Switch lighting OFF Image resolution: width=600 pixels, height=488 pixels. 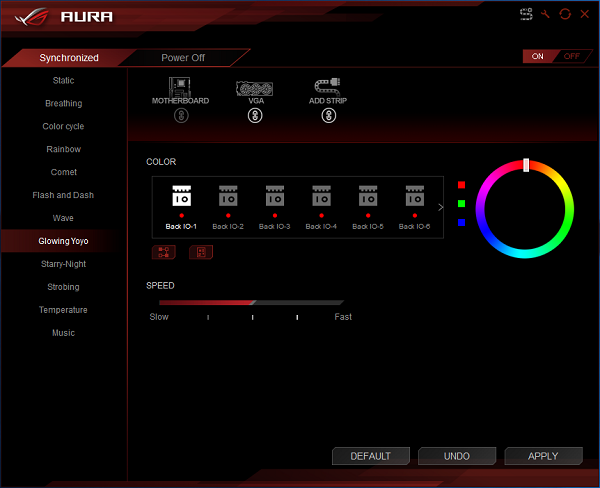pyautogui.click(x=572, y=56)
